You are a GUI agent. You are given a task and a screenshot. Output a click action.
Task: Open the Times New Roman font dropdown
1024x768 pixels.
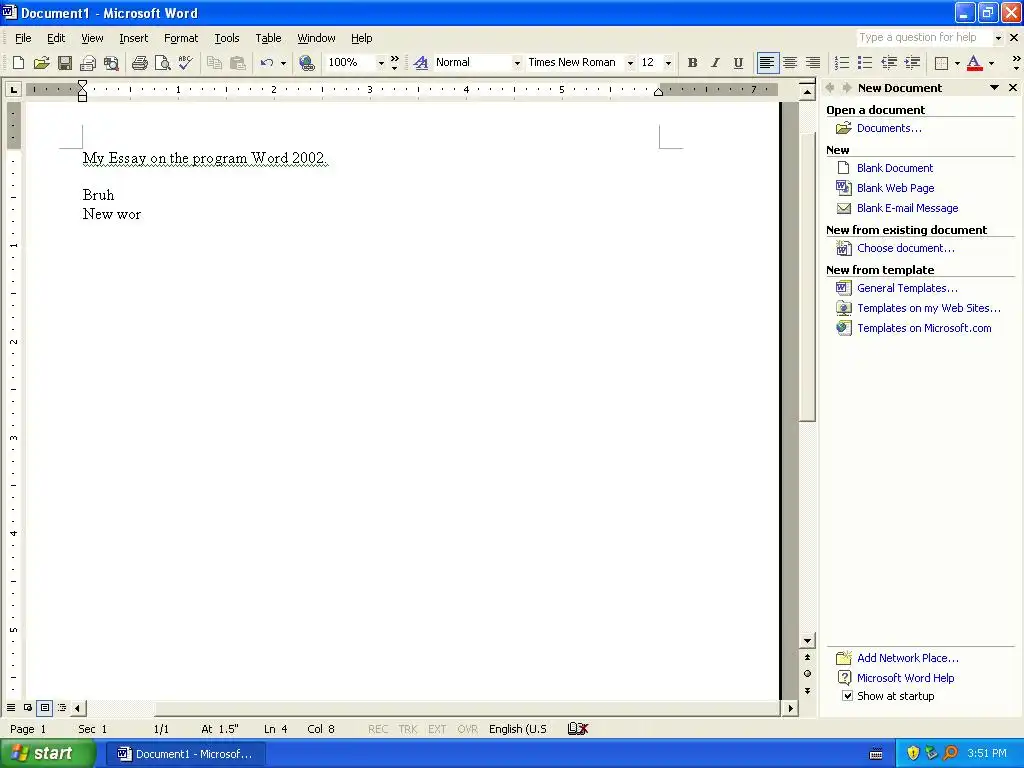tap(630, 63)
